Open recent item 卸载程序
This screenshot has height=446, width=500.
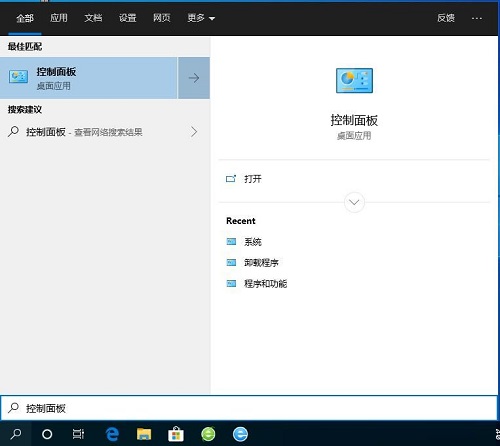(261, 263)
